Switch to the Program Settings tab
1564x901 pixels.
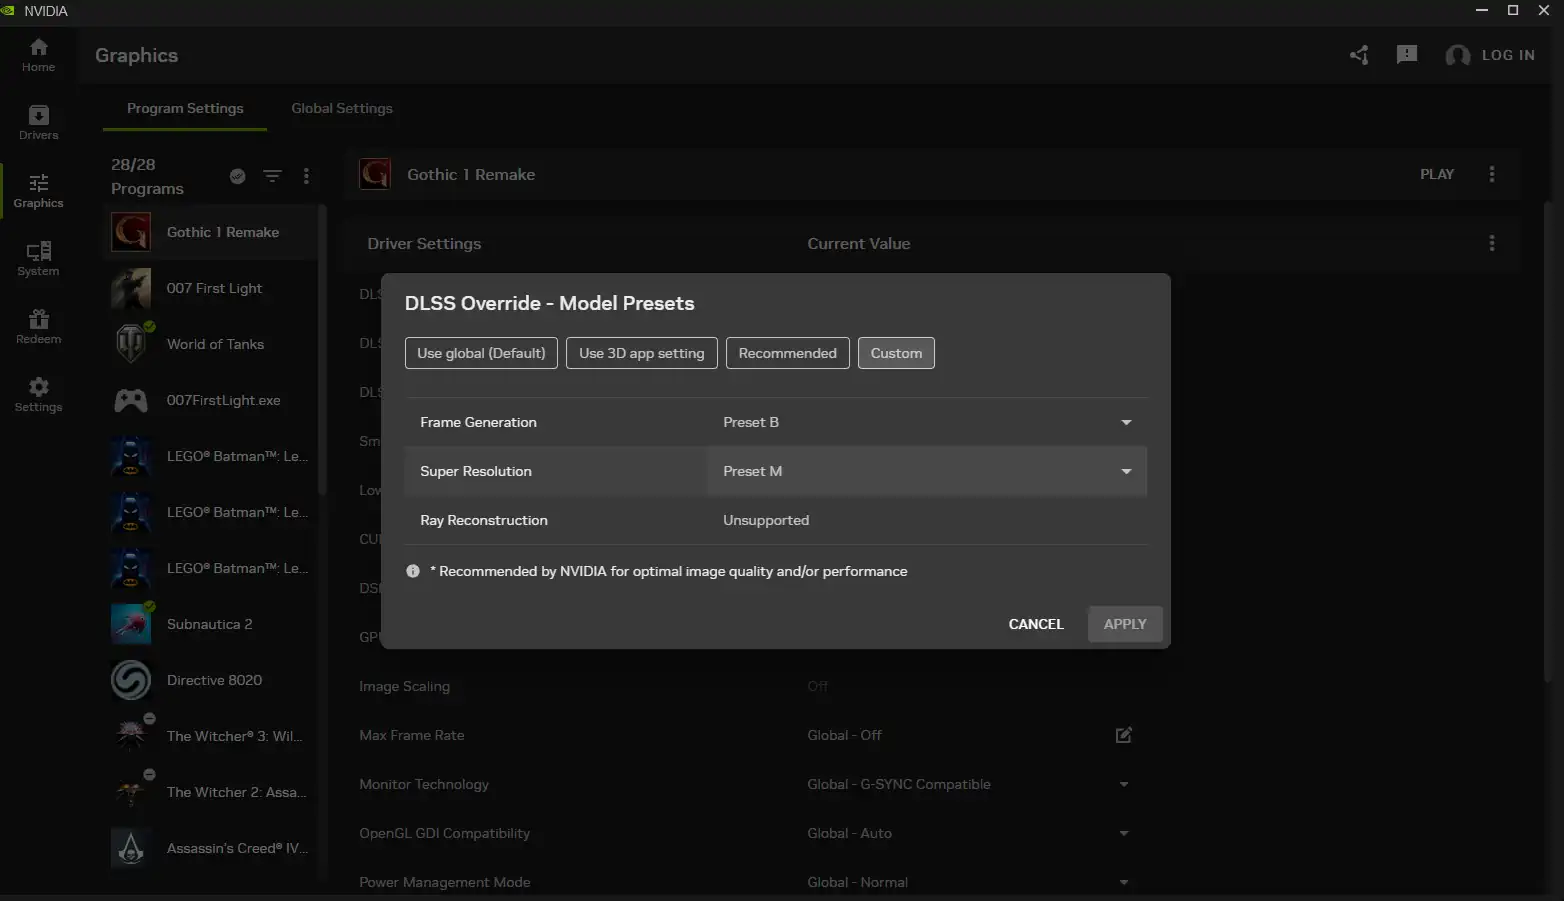pos(185,108)
